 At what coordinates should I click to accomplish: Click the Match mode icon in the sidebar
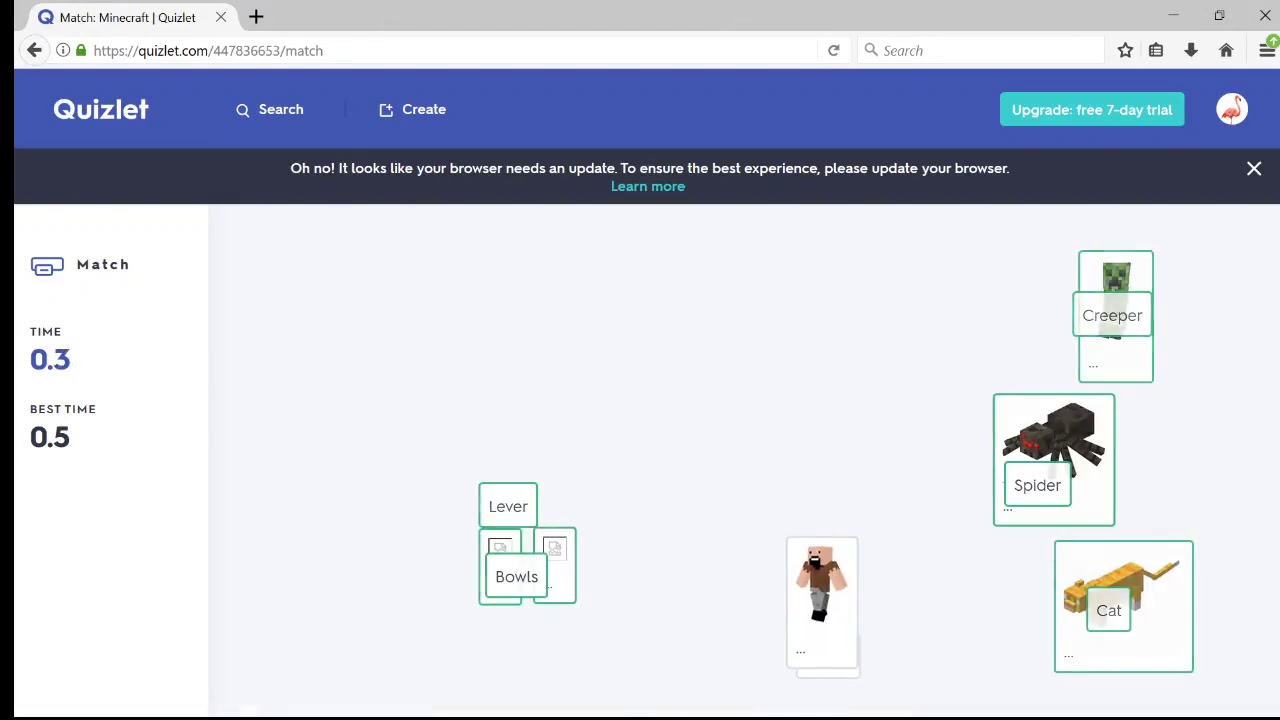tap(47, 266)
